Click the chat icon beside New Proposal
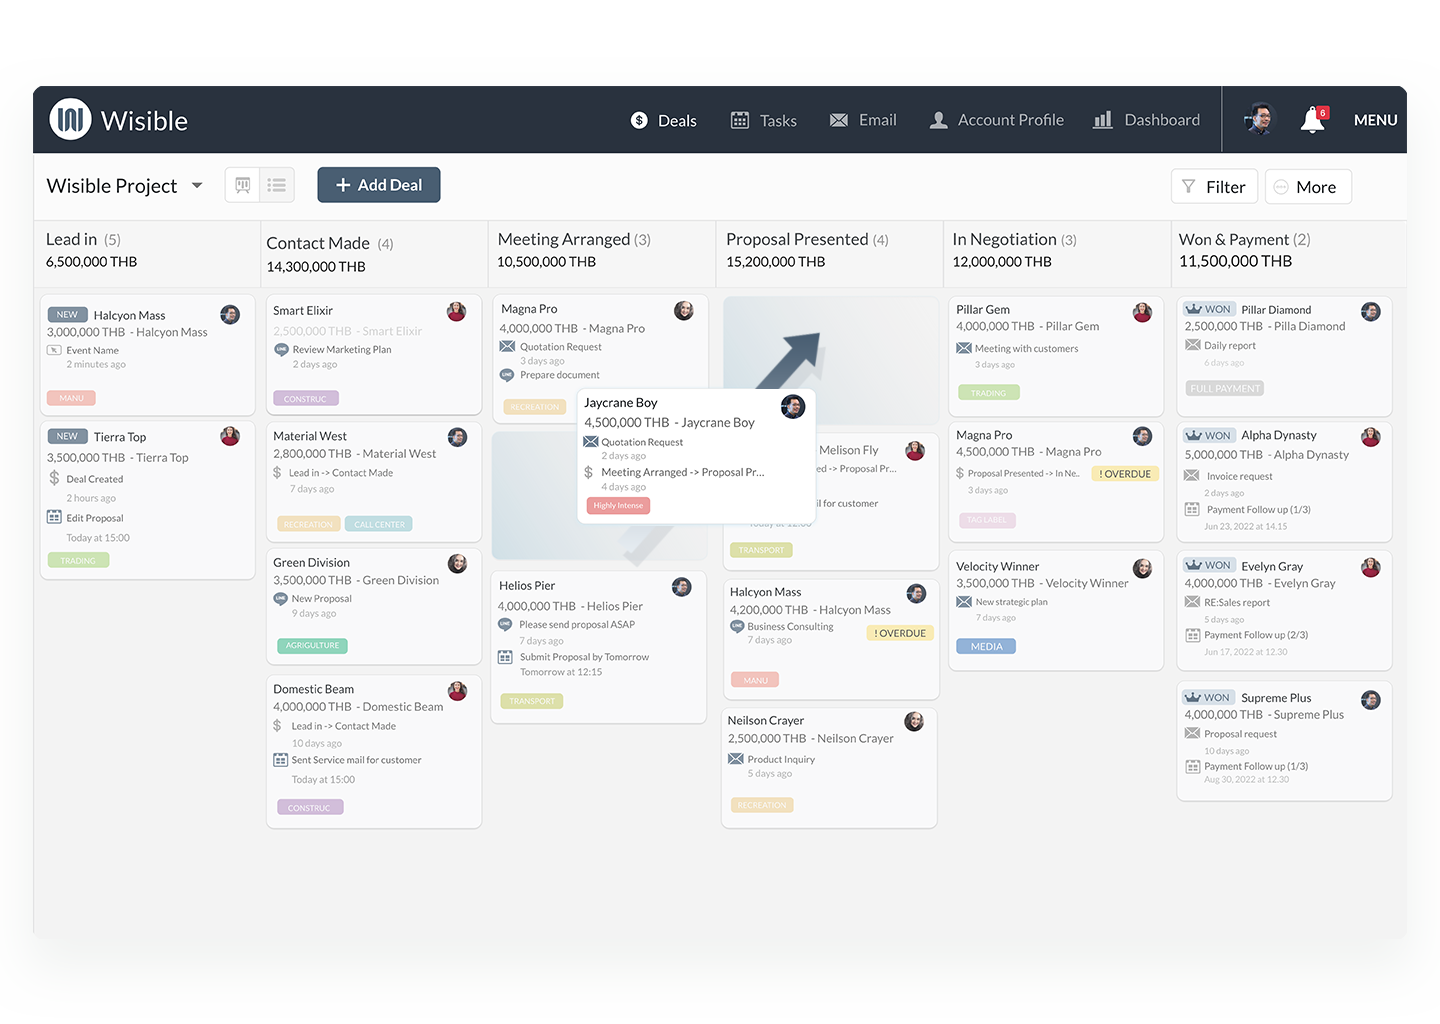Screen dimensions: 1440x1024 pos(281,599)
